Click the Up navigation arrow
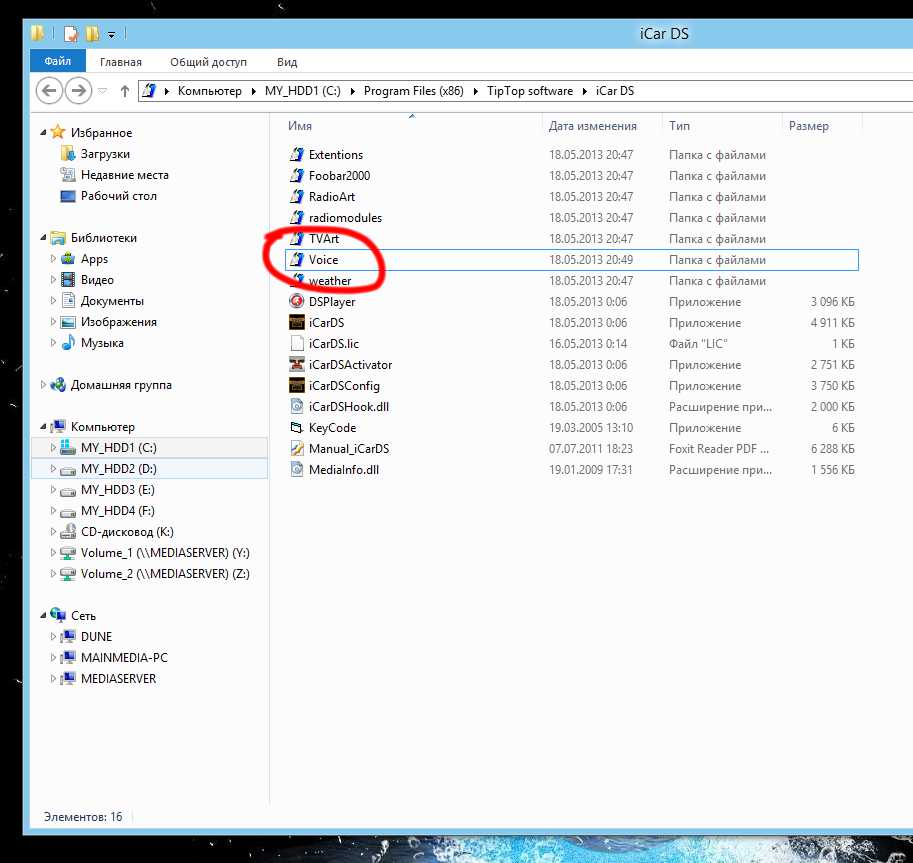 [x=125, y=91]
